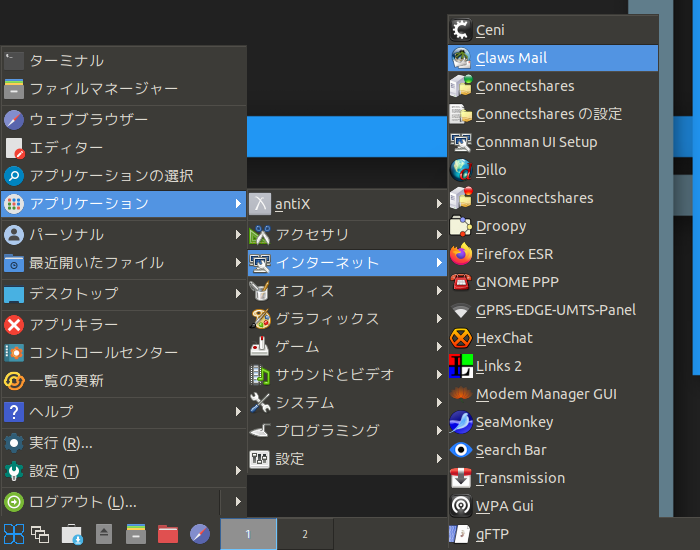This screenshot has width=700, height=550.
Task: Launch the WPA Gui icon
Action: click(460, 506)
